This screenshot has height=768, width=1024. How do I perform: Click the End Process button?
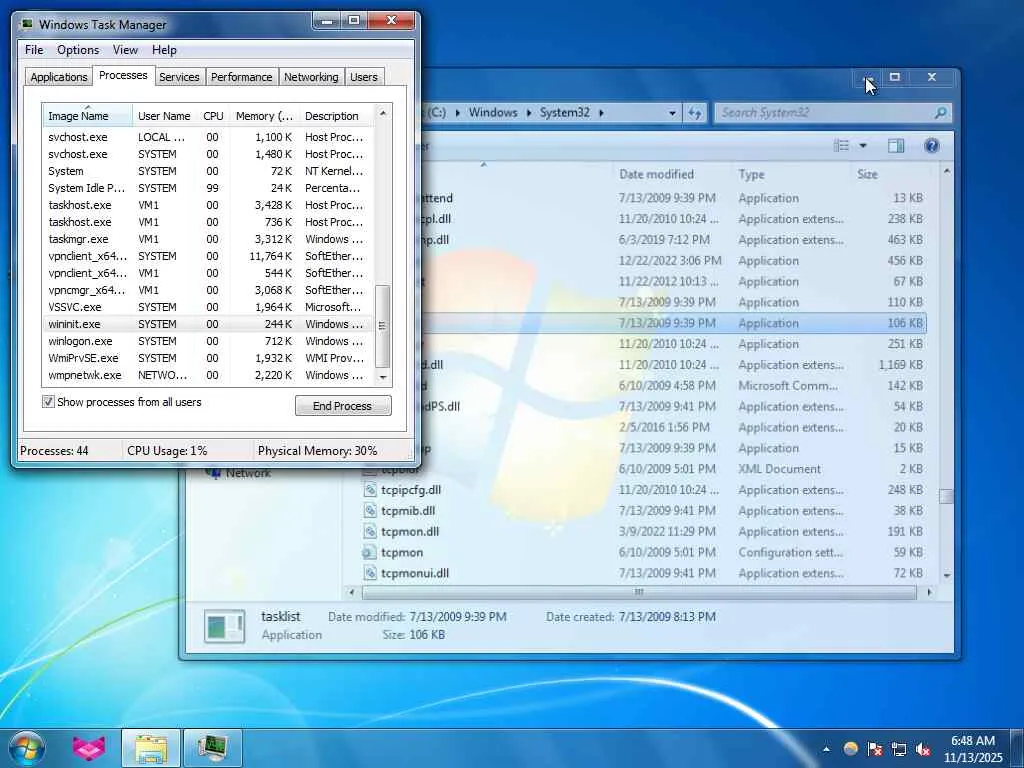pyautogui.click(x=343, y=406)
